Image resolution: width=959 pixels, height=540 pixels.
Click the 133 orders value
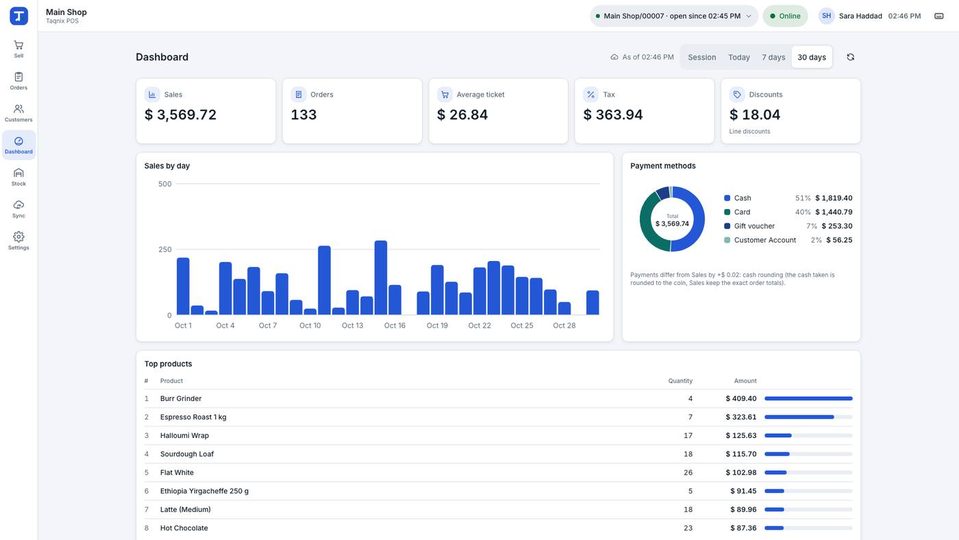tap(304, 115)
